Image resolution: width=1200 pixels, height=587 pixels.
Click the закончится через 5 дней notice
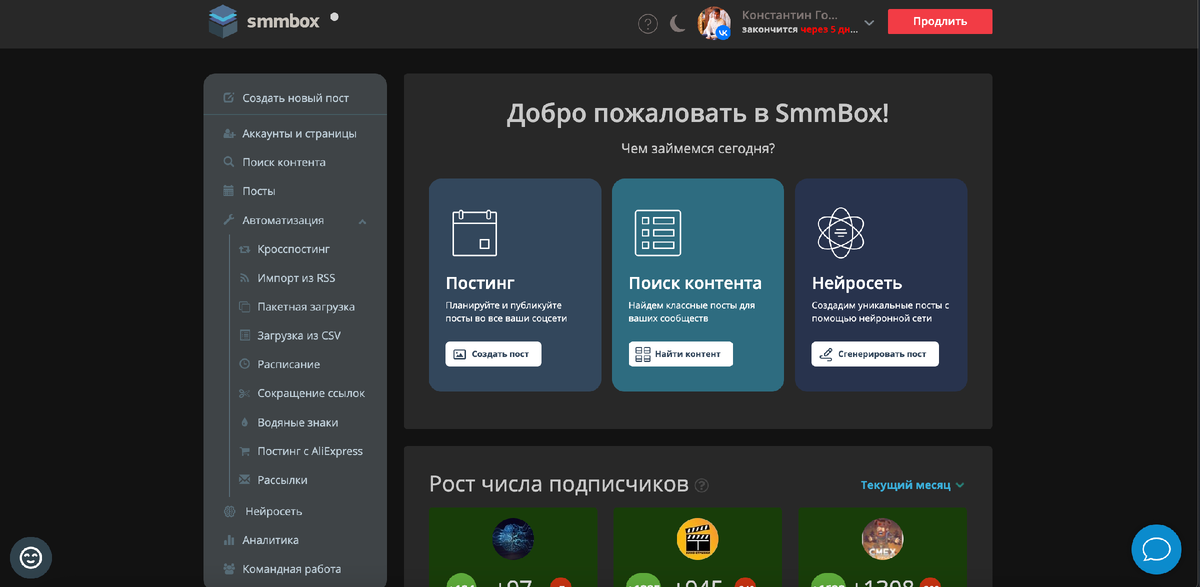798,30
